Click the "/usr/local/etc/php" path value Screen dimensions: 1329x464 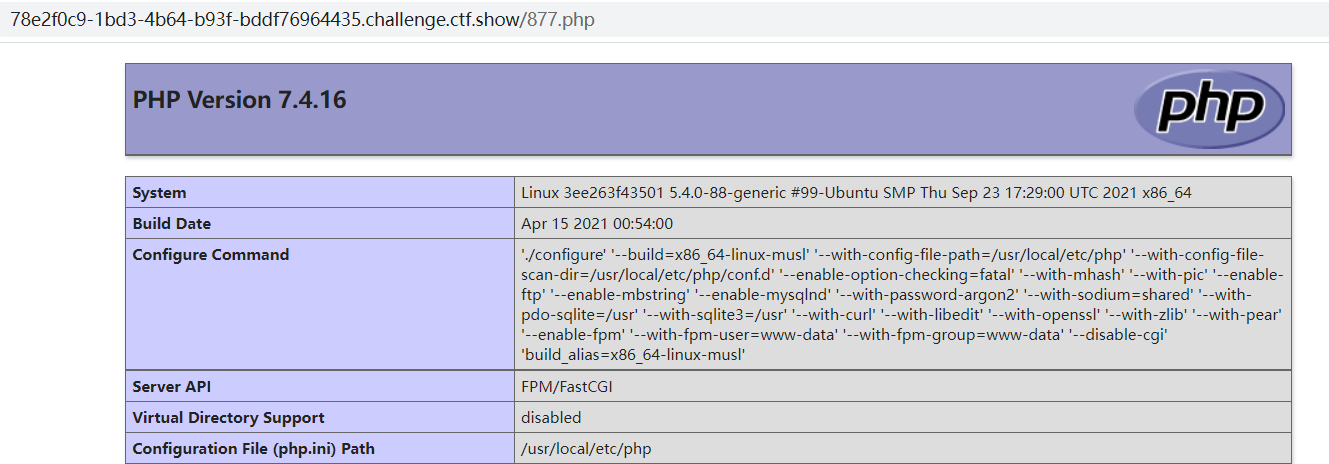586,449
